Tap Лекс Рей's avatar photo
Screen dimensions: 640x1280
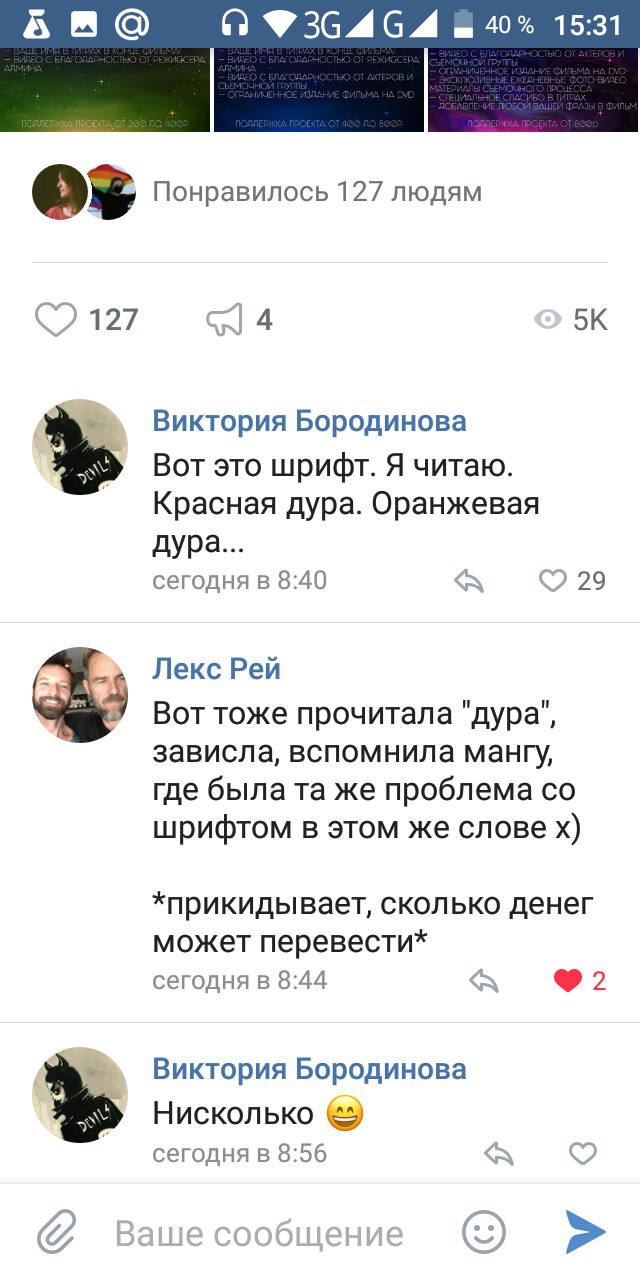(x=80, y=695)
